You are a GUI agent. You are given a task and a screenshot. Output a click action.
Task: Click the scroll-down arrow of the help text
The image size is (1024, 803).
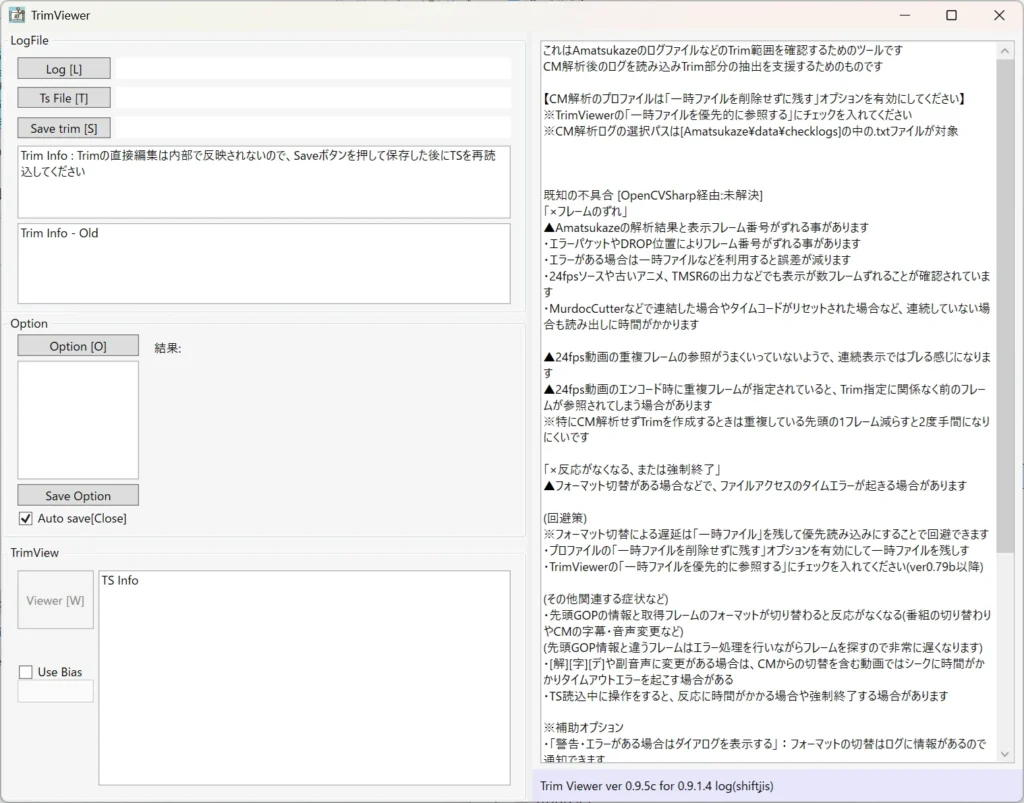tap(1006, 755)
